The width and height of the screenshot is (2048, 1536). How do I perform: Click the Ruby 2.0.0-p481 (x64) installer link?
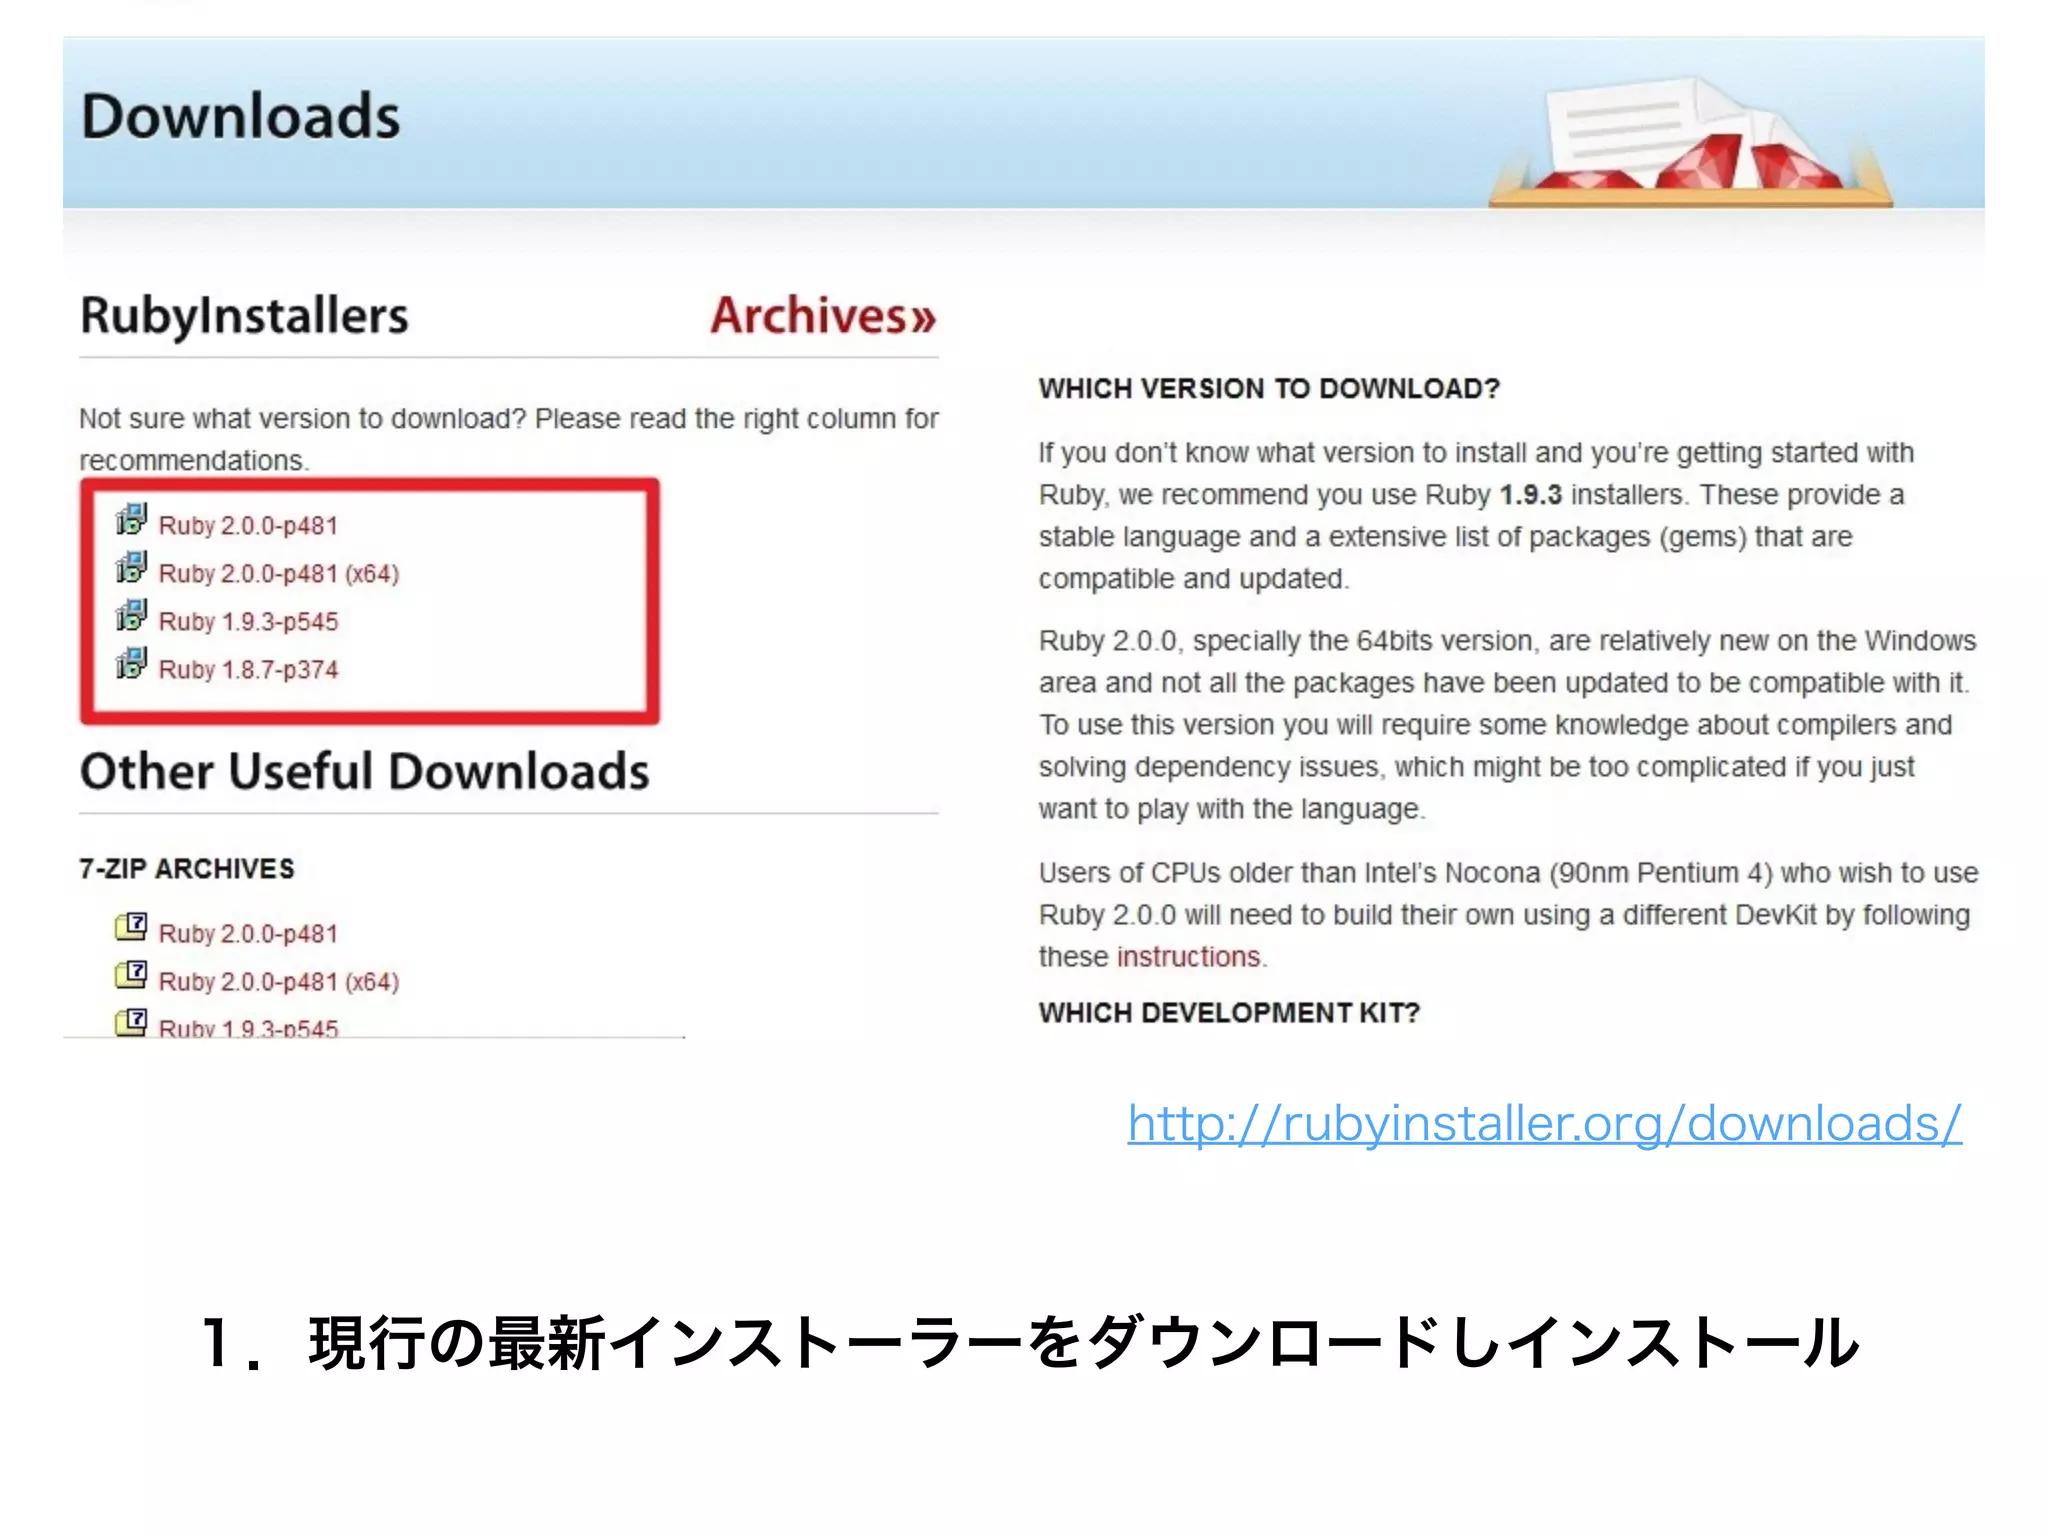tap(279, 573)
